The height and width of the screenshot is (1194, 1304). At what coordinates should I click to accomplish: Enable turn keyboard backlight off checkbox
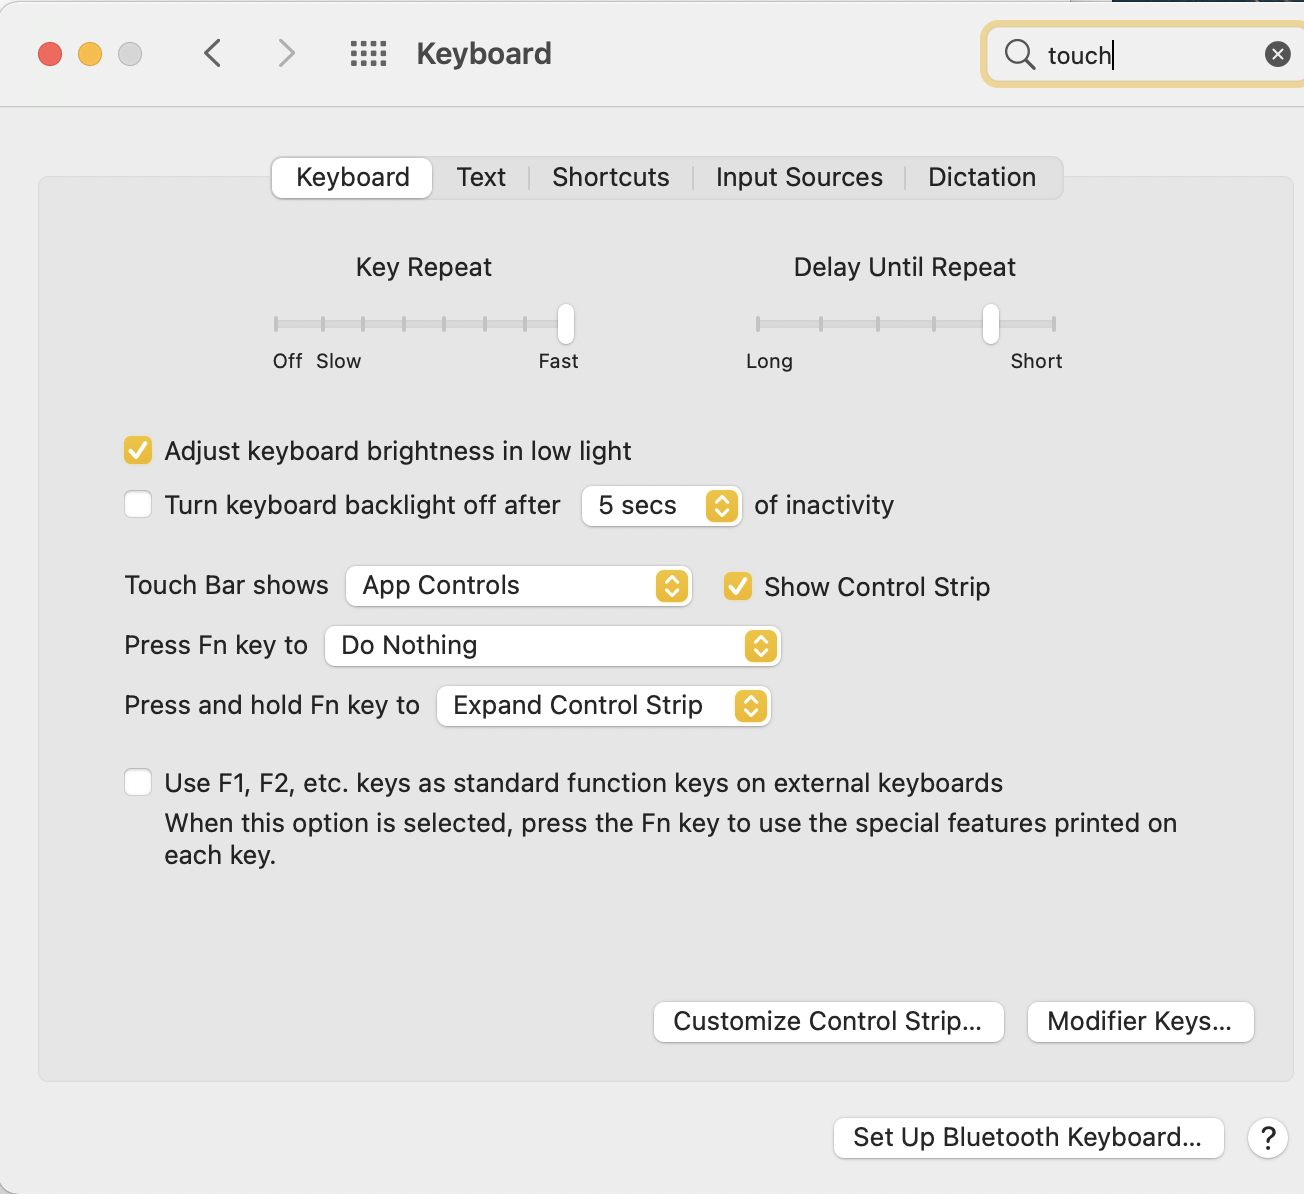click(138, 504)
